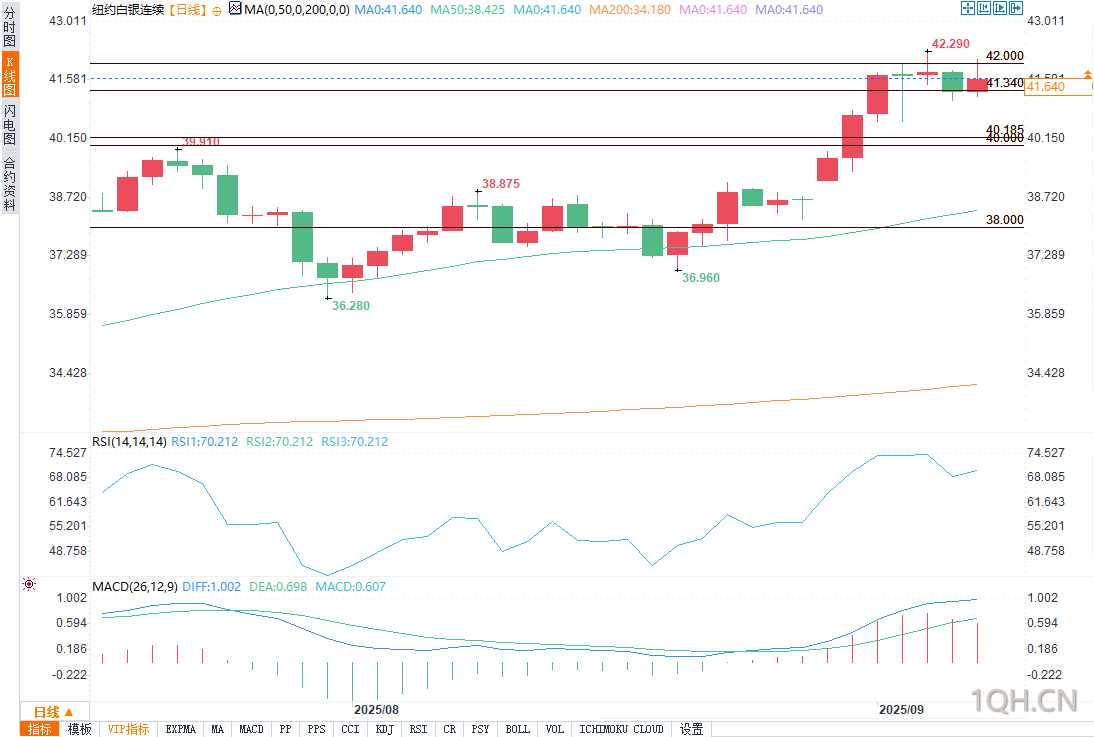Click the MA50:38.425 legend value
Image resolution: width=1094 pixels, height=737 pixels.
point(467,10)
